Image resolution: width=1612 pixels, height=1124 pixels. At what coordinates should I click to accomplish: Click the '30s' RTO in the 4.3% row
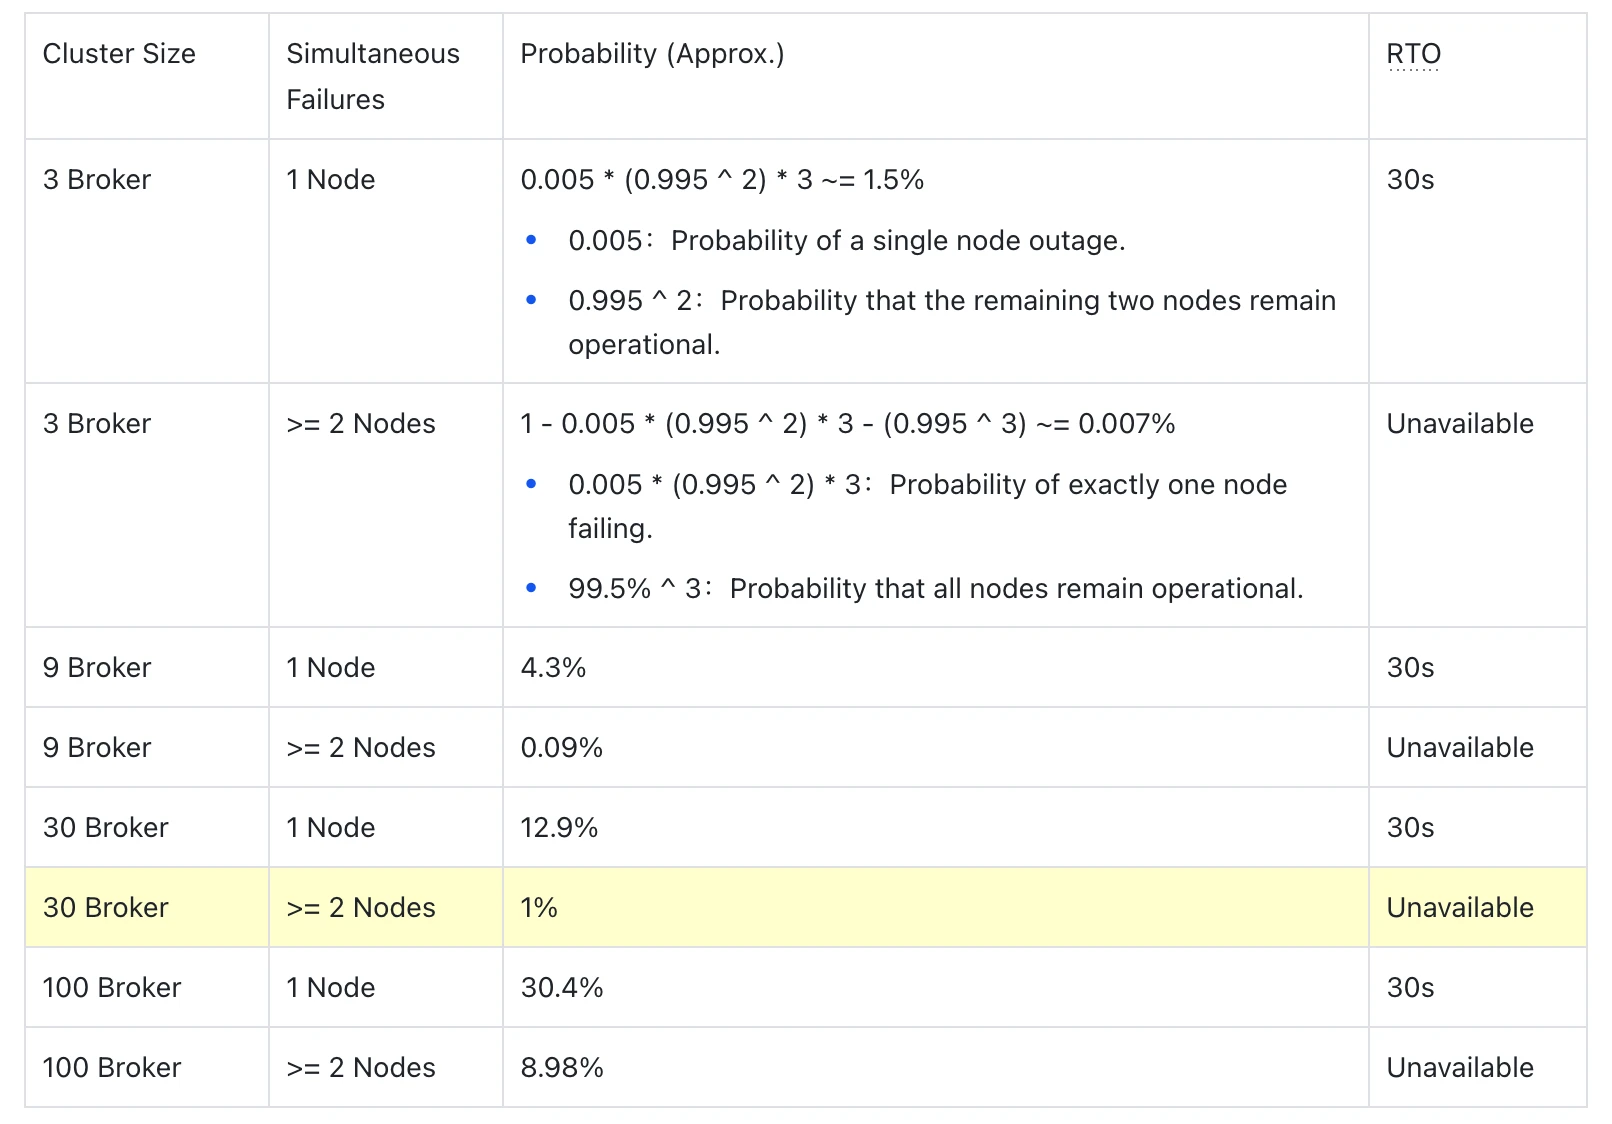tap(1410, 668)
